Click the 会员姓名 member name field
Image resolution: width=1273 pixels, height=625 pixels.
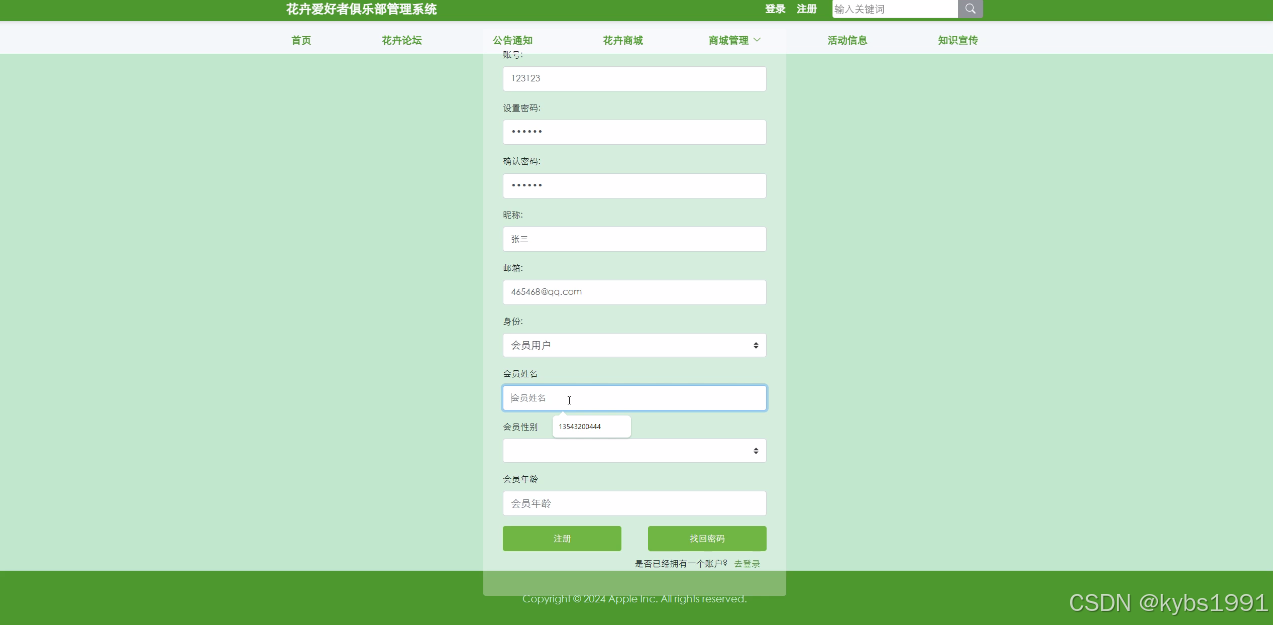(x=634, y=398)
